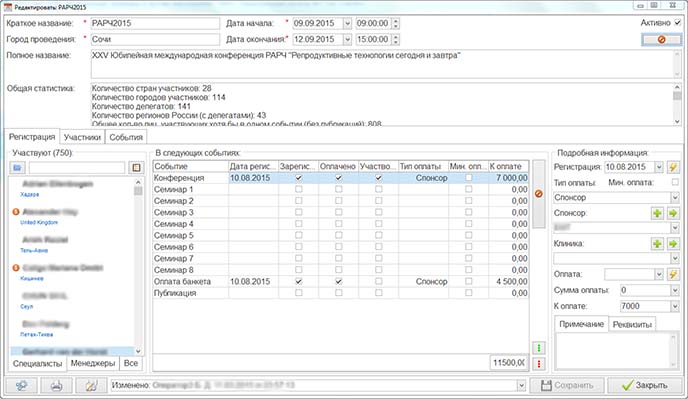Open the Оплата dropdown

tap(659, 274)
